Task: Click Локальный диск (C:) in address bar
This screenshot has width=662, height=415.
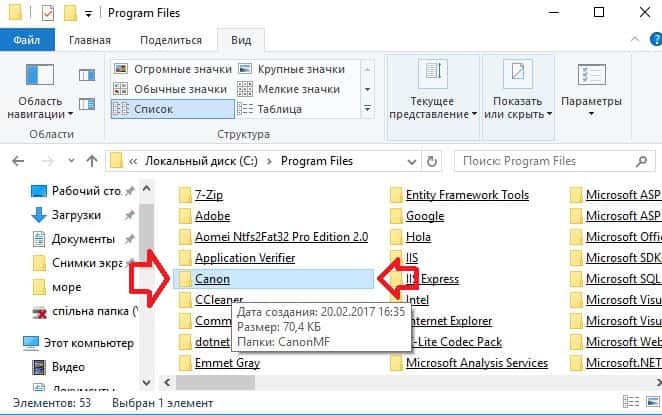Action: coord(201,161)
